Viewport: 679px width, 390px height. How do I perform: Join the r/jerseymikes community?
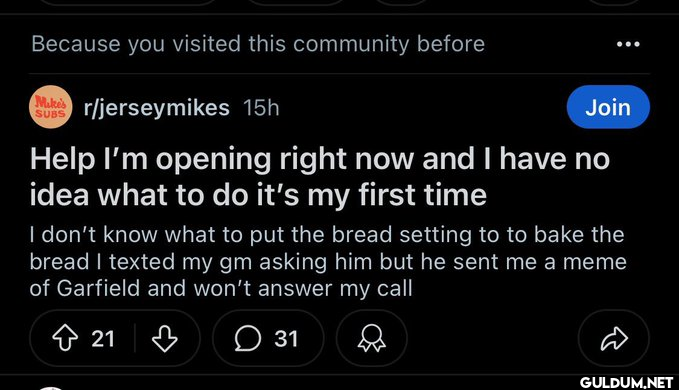click(x=608, y=107)
